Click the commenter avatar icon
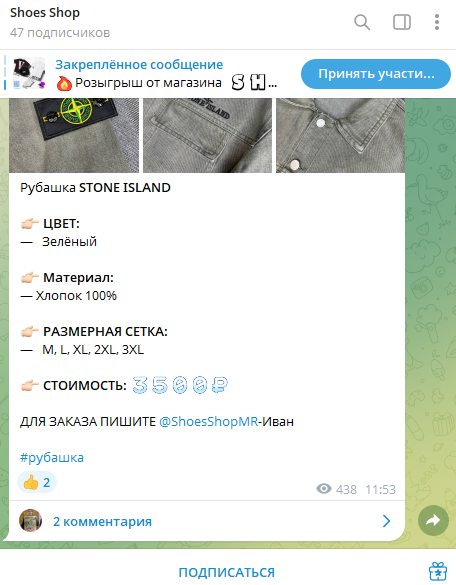The width and height of the screenshot is (456, 585). click(x=30, y=520)
